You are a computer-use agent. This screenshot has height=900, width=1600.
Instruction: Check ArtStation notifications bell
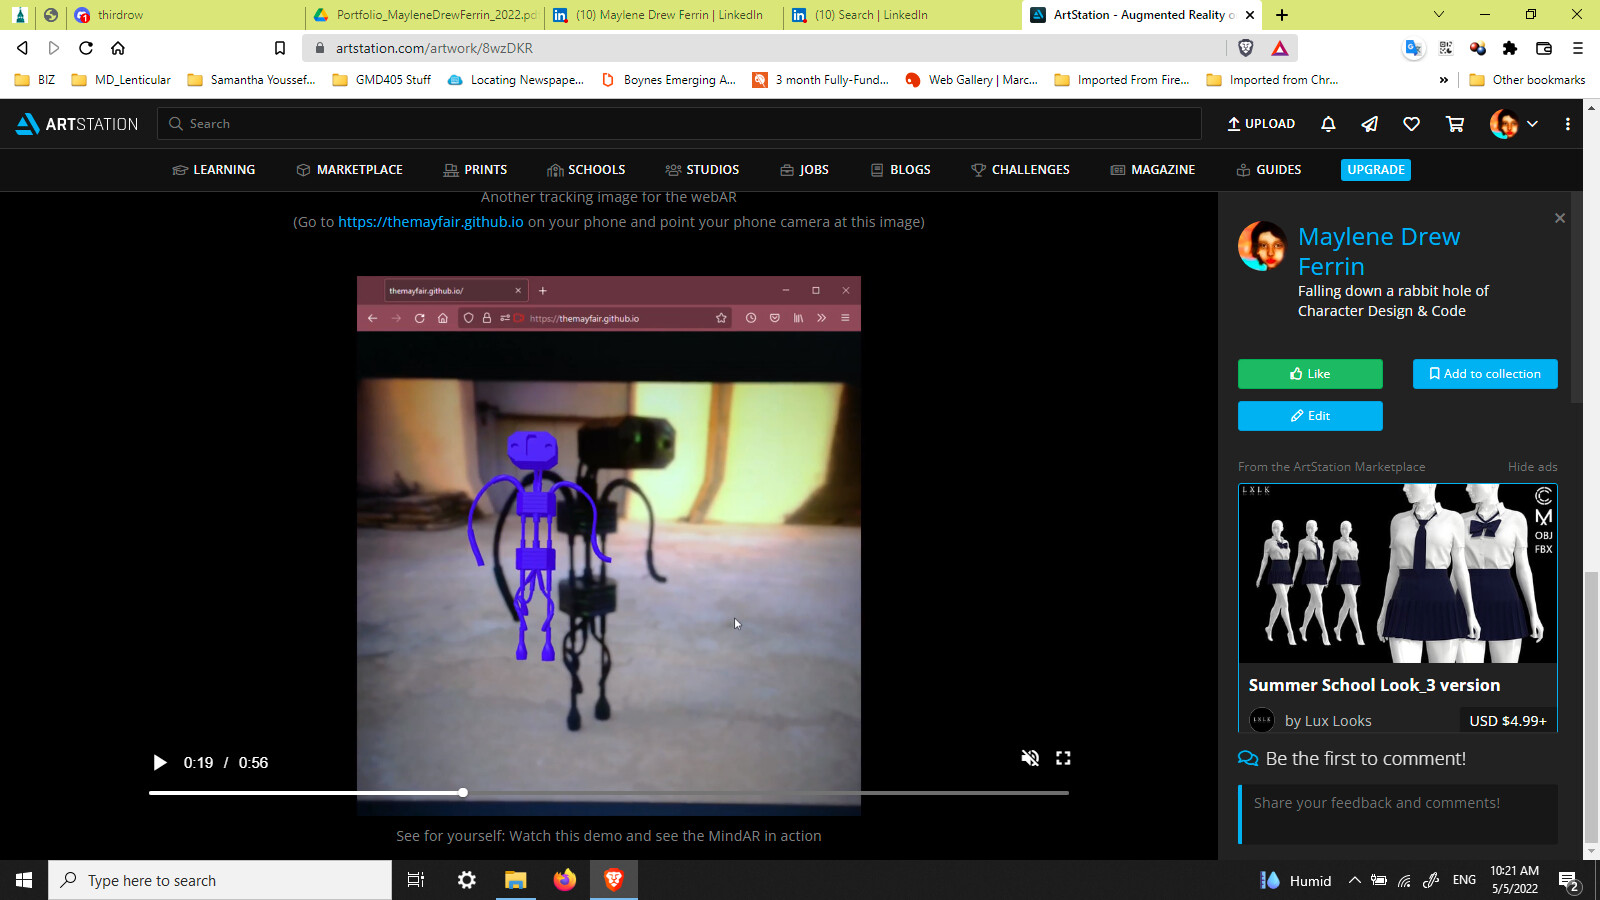tap(1328, 123)
